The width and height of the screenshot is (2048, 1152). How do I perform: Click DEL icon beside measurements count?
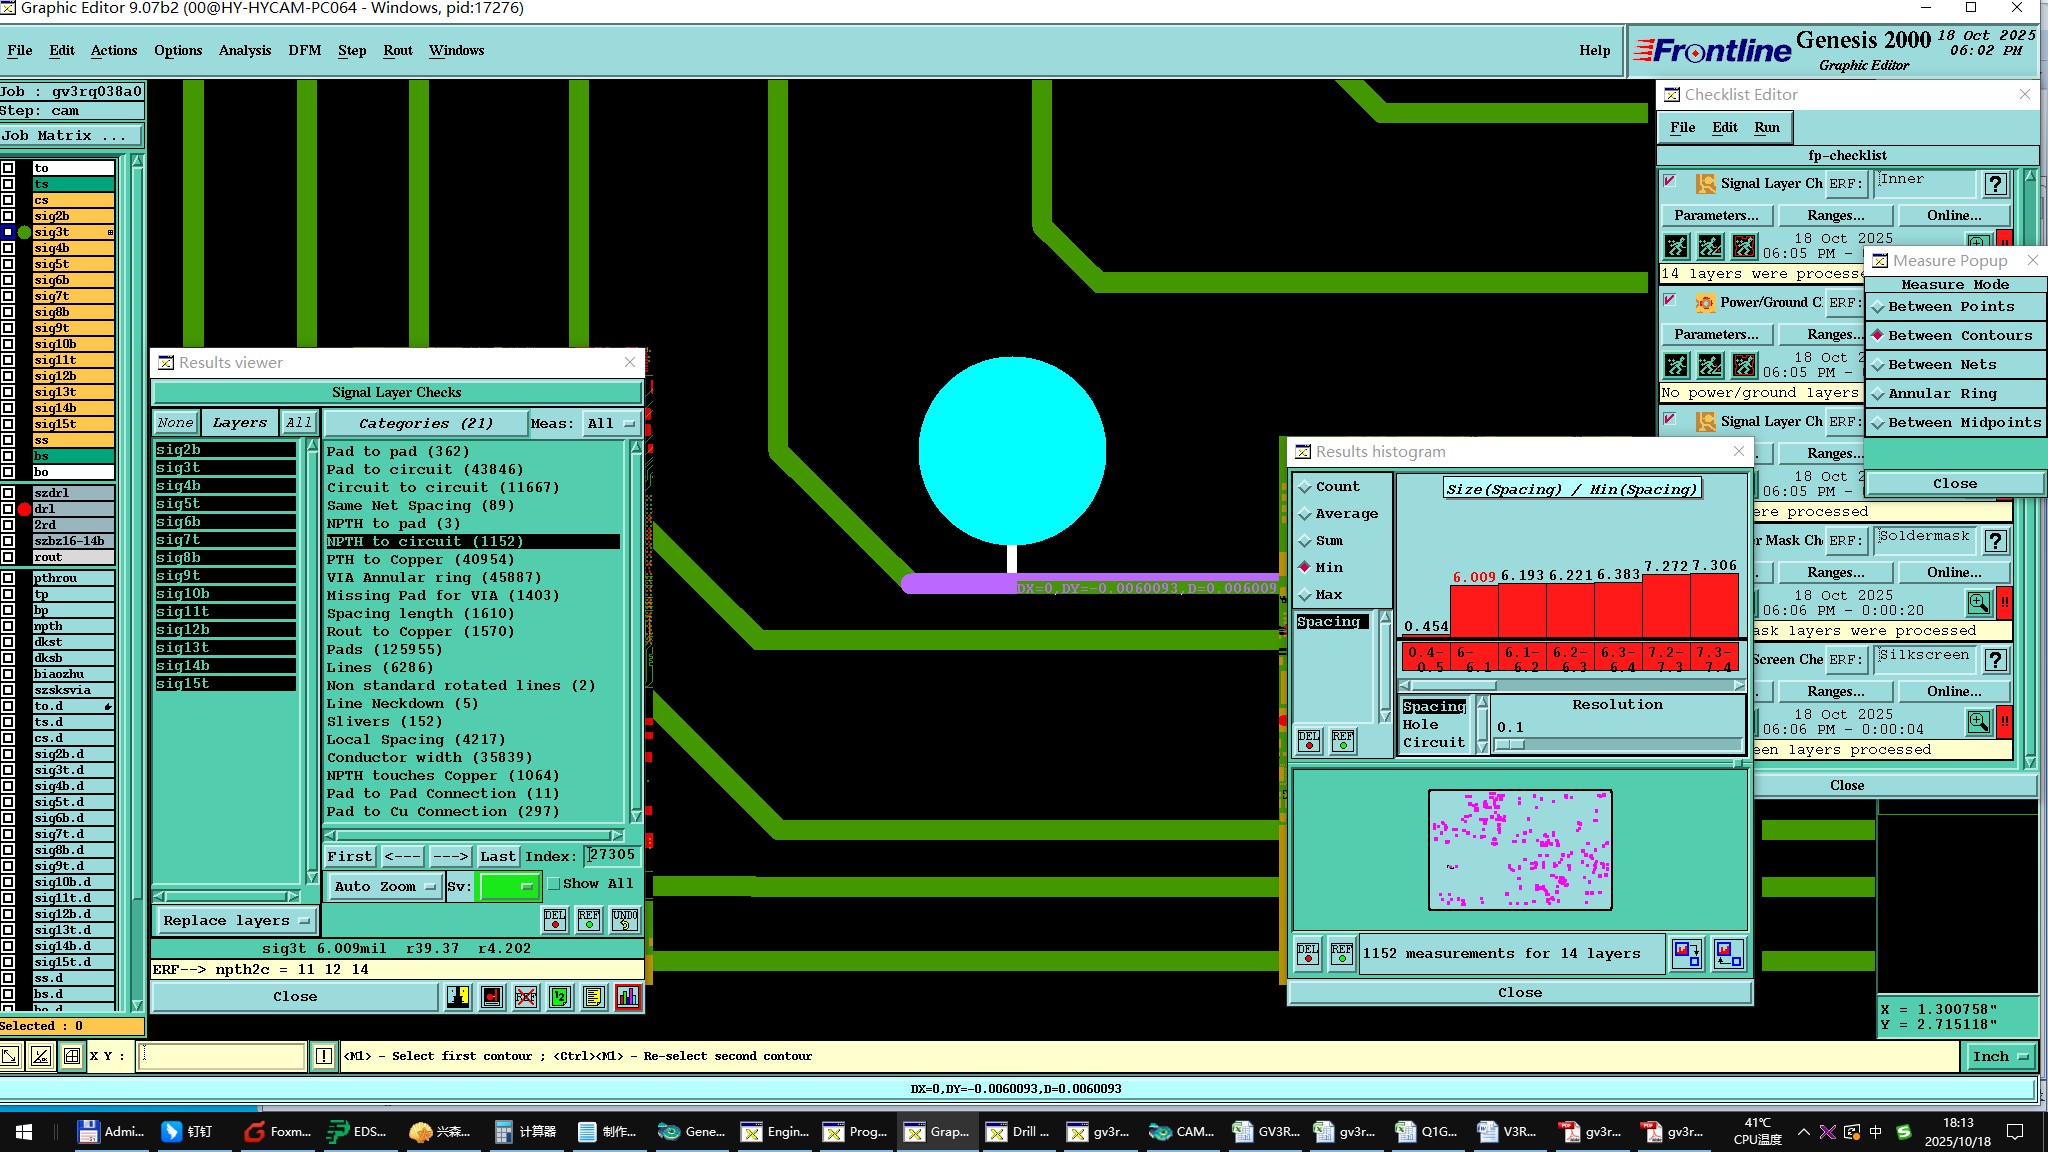tap(1308, 953)
